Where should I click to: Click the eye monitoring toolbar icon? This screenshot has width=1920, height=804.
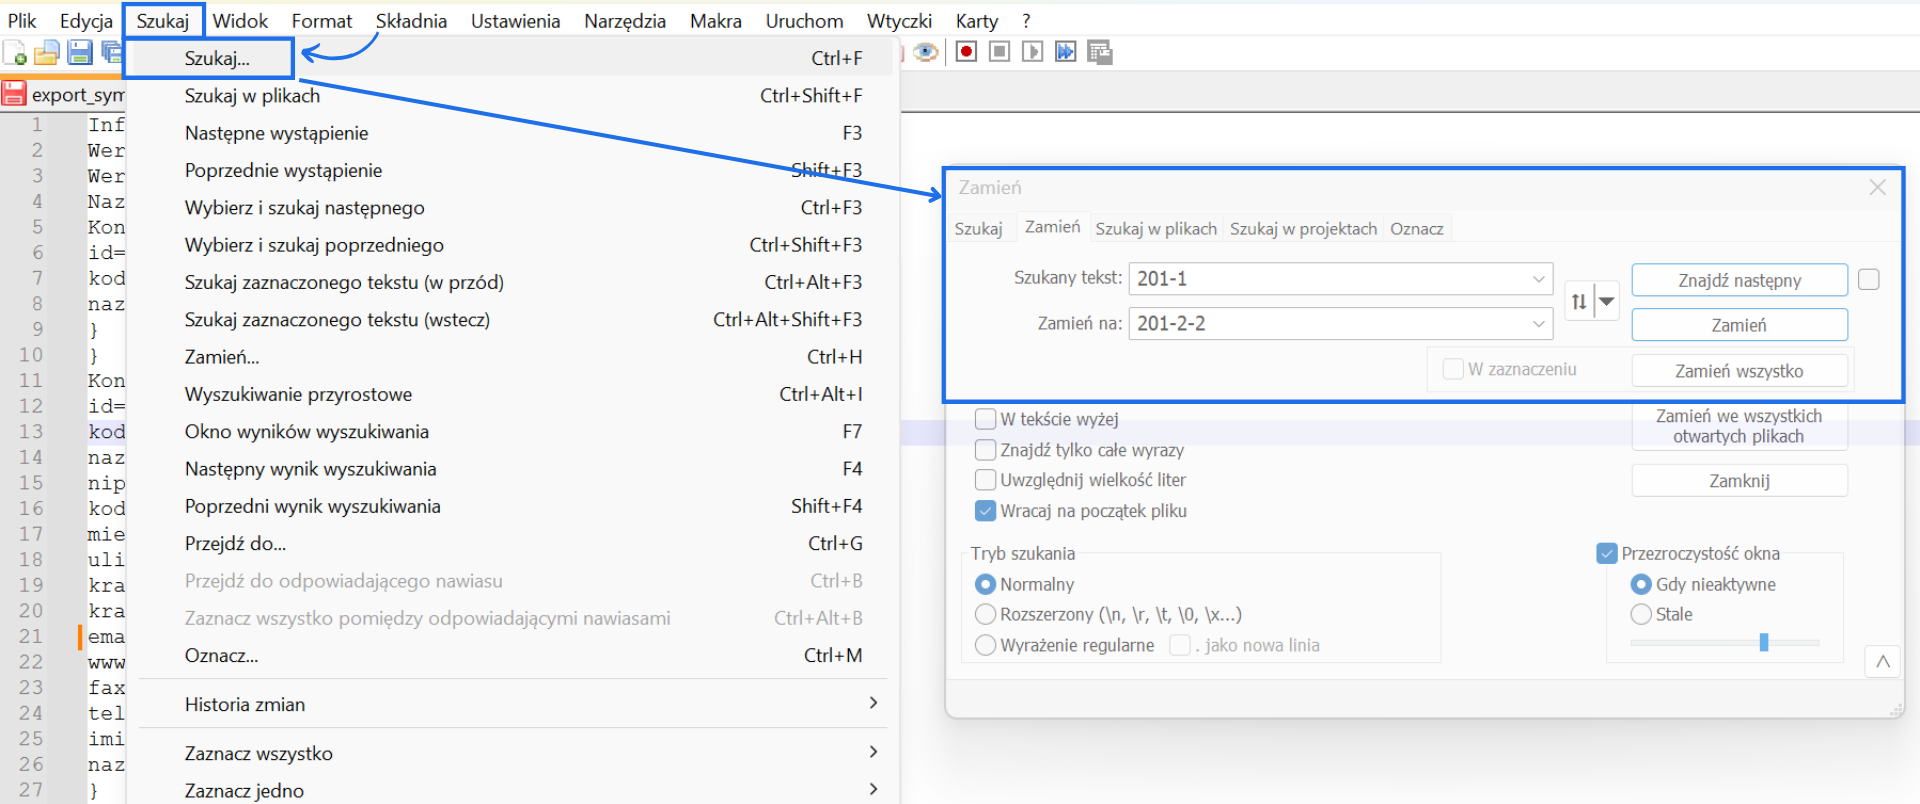926,52
